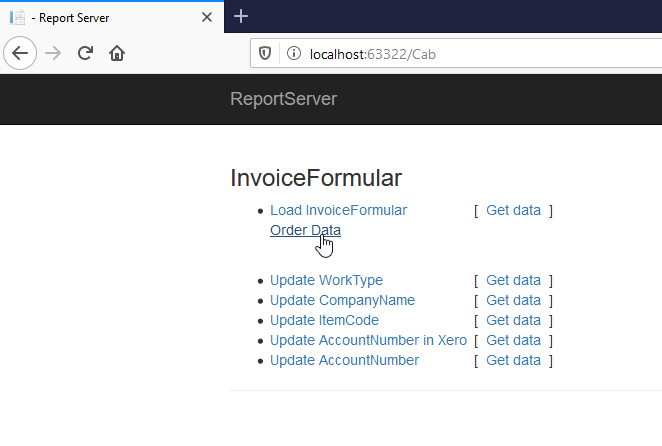This screenshot has height=446, width=662.
Task: Click the browser back arrow button
Action: point(21,53)
